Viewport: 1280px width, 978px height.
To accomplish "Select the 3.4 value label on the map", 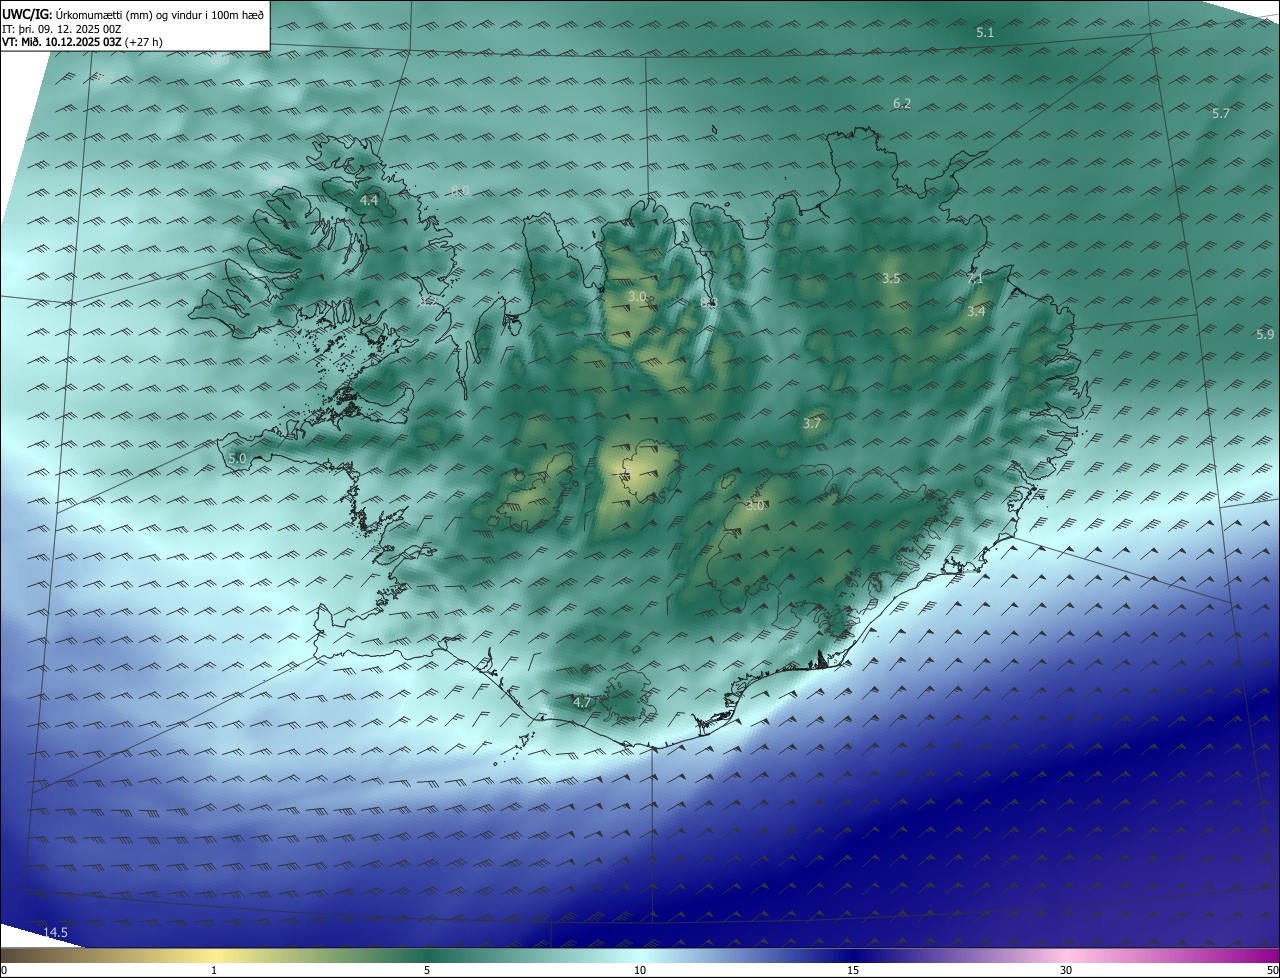I will tap(976, 312).
